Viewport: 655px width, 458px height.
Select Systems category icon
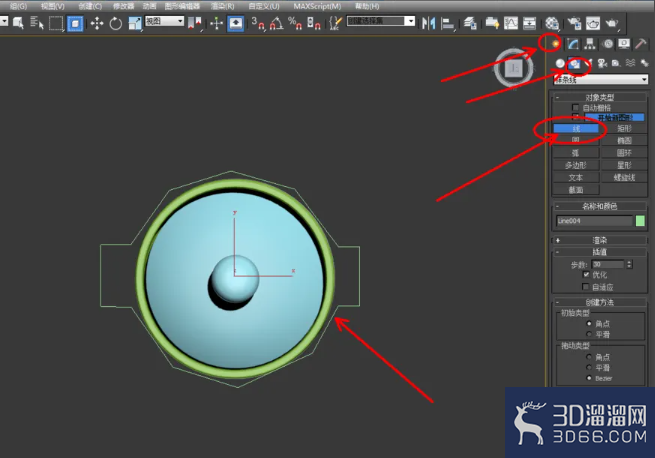(645, 64)
